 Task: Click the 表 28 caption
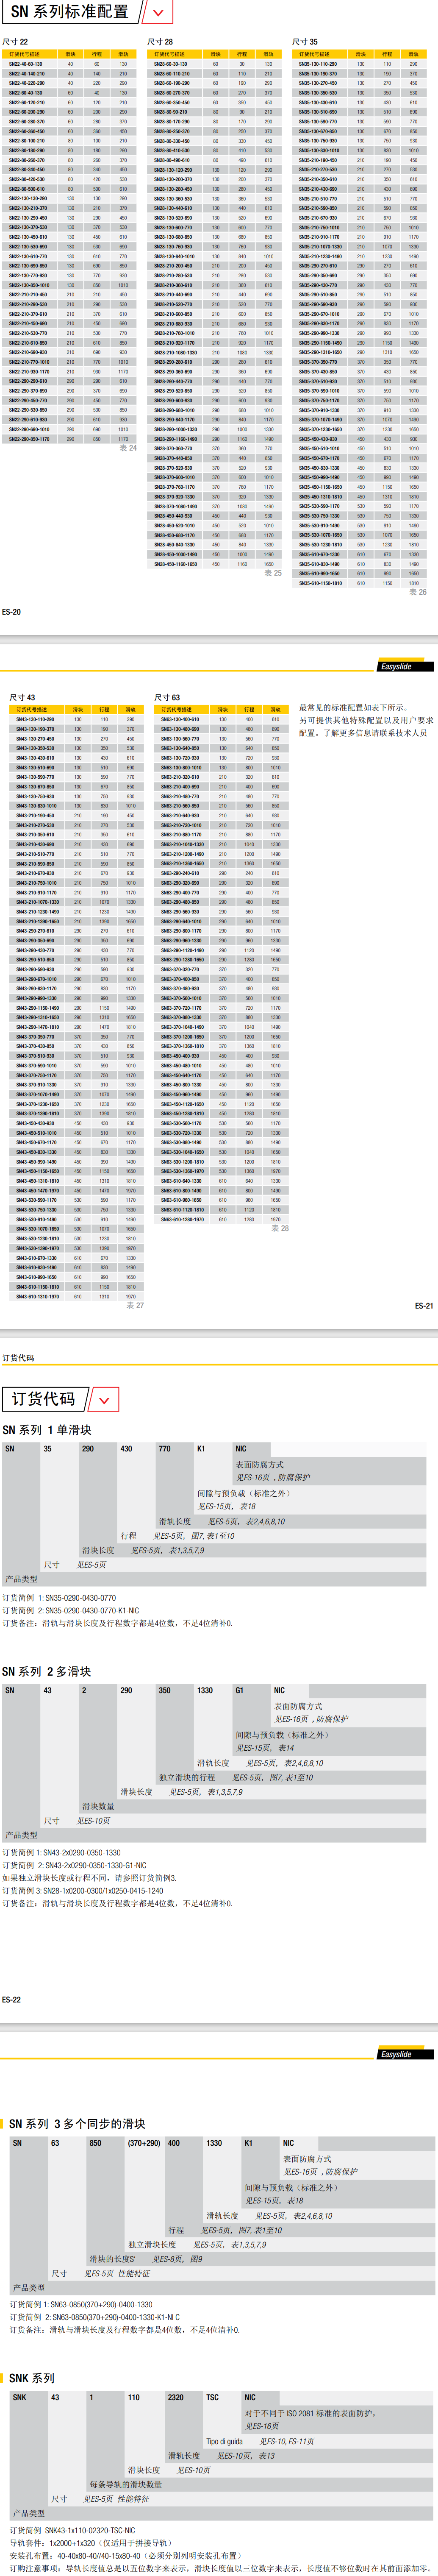coord(280,1228)
